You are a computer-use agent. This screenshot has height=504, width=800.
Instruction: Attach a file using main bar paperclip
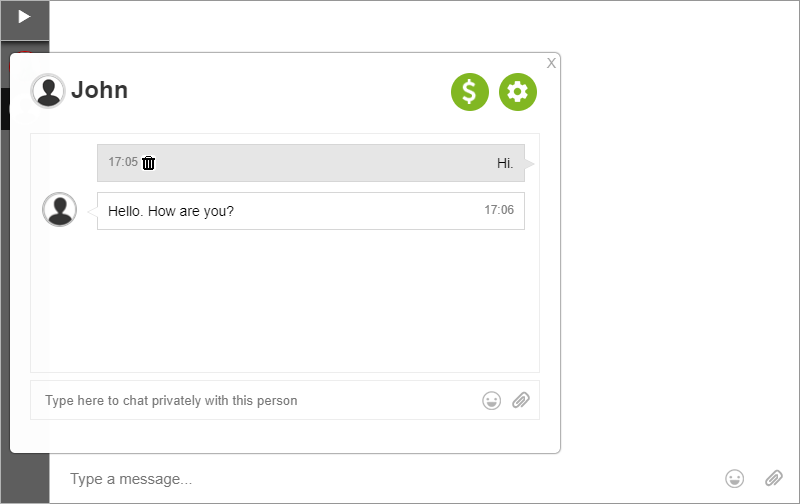tap(773, 478)
